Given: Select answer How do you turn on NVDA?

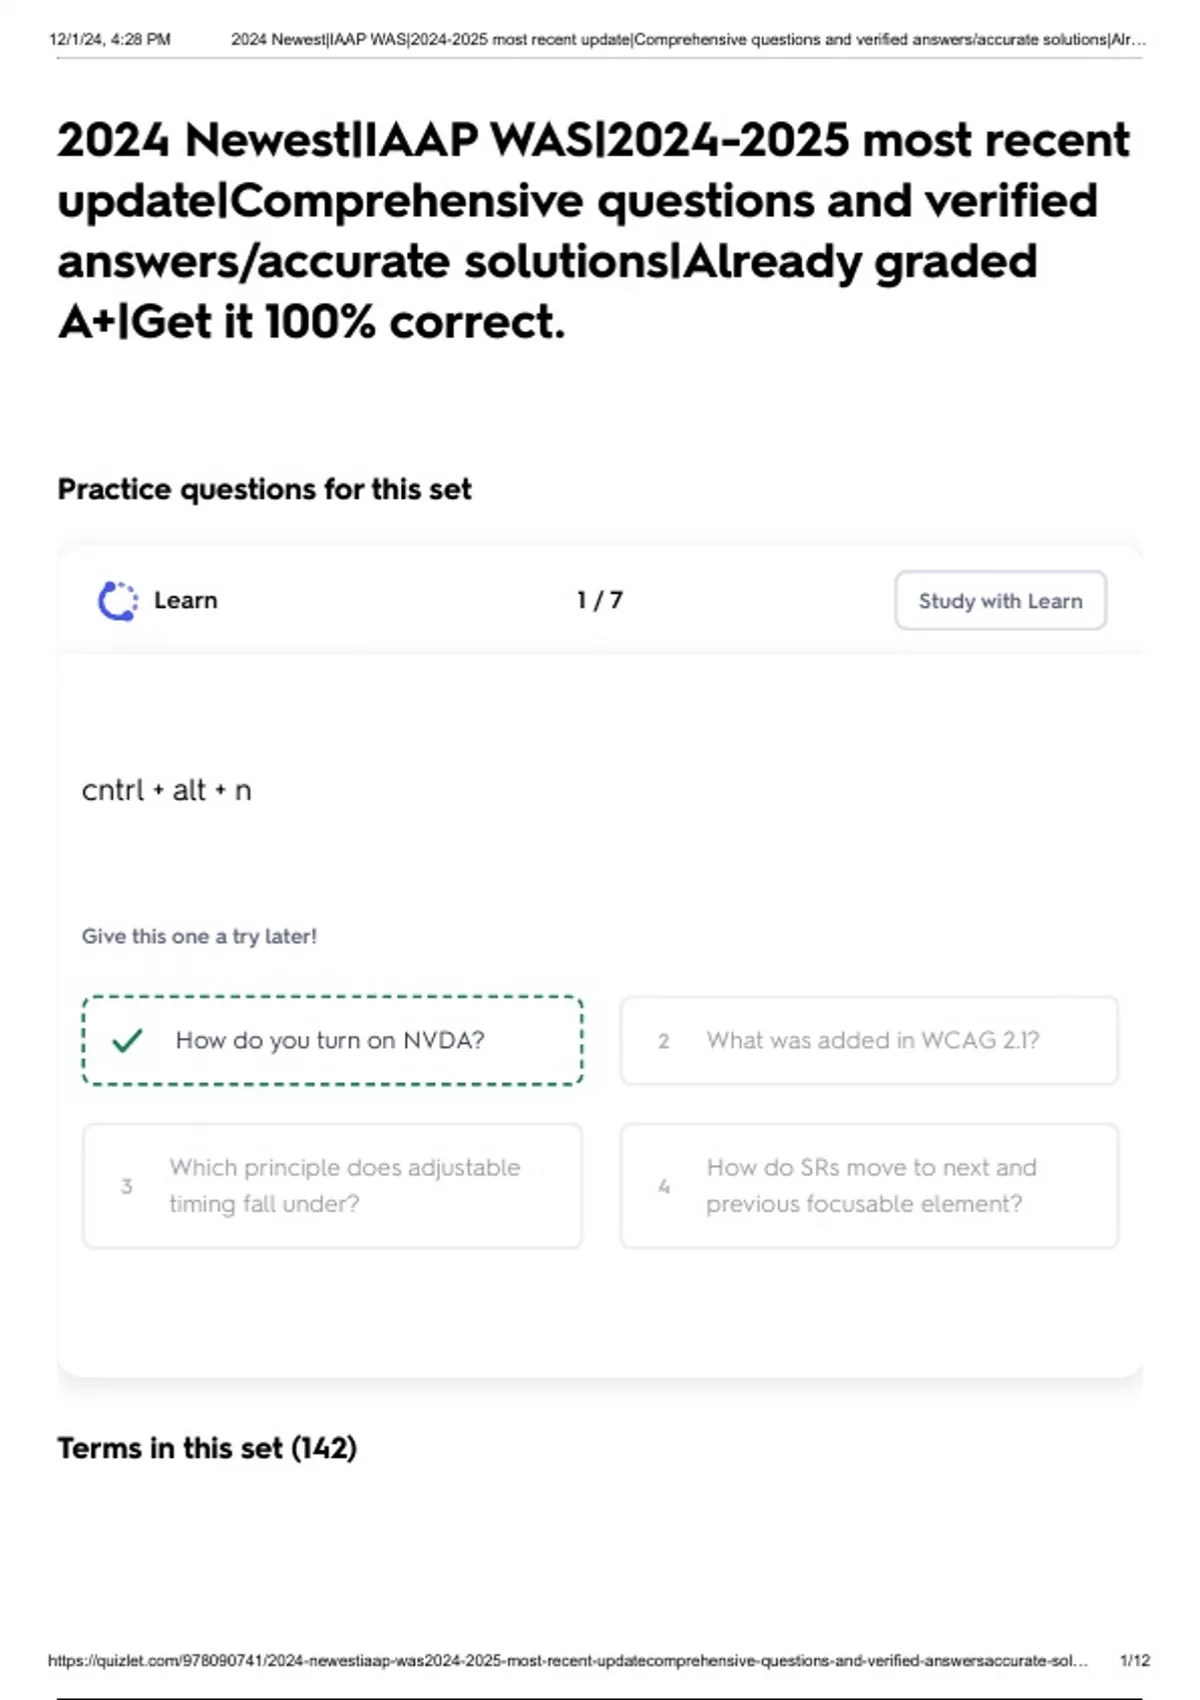Looking at the screenshot, I should point(332,1041).
